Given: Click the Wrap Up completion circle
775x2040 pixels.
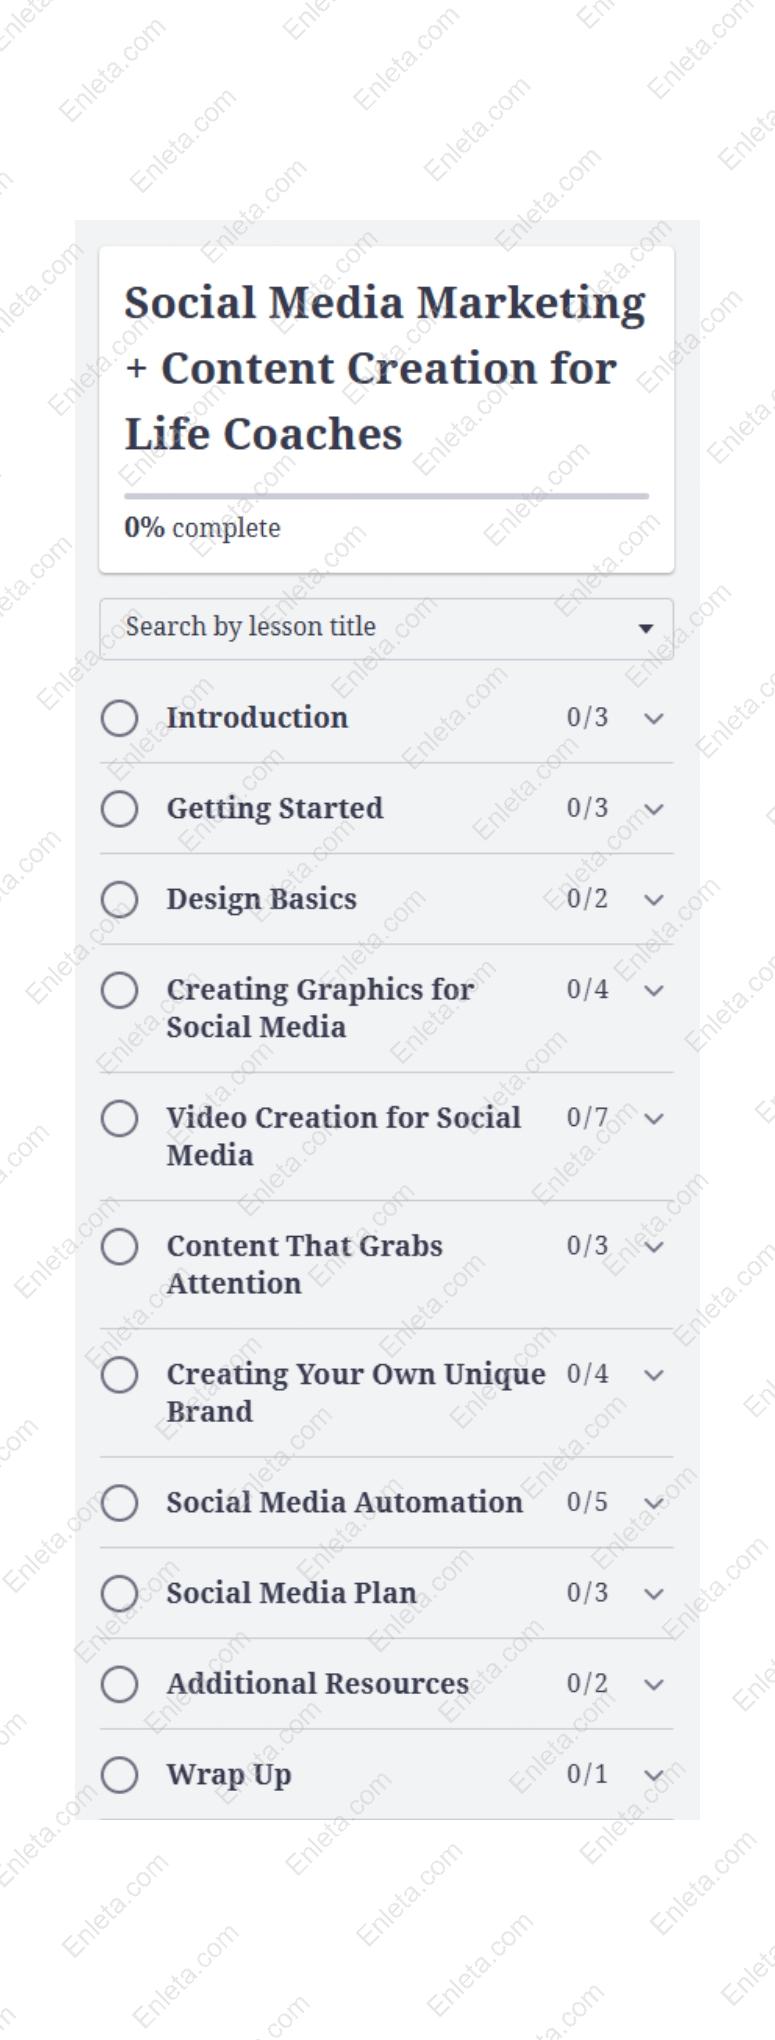Looking at the screenshot, I should coord(119,1774).
